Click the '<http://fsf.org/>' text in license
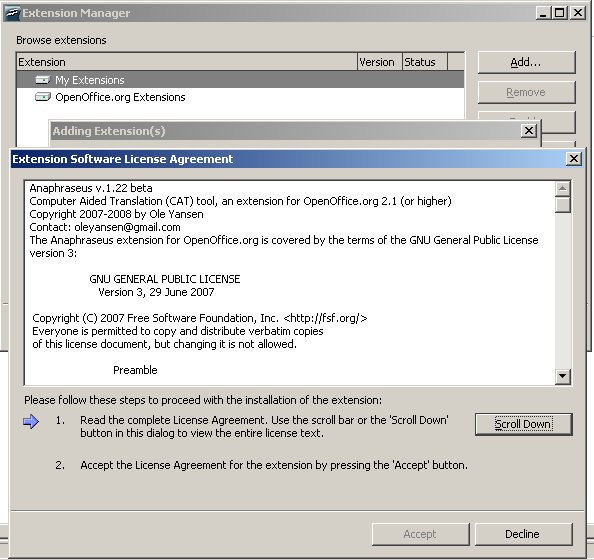Viewport: 594px width, 560px height. 325,318
